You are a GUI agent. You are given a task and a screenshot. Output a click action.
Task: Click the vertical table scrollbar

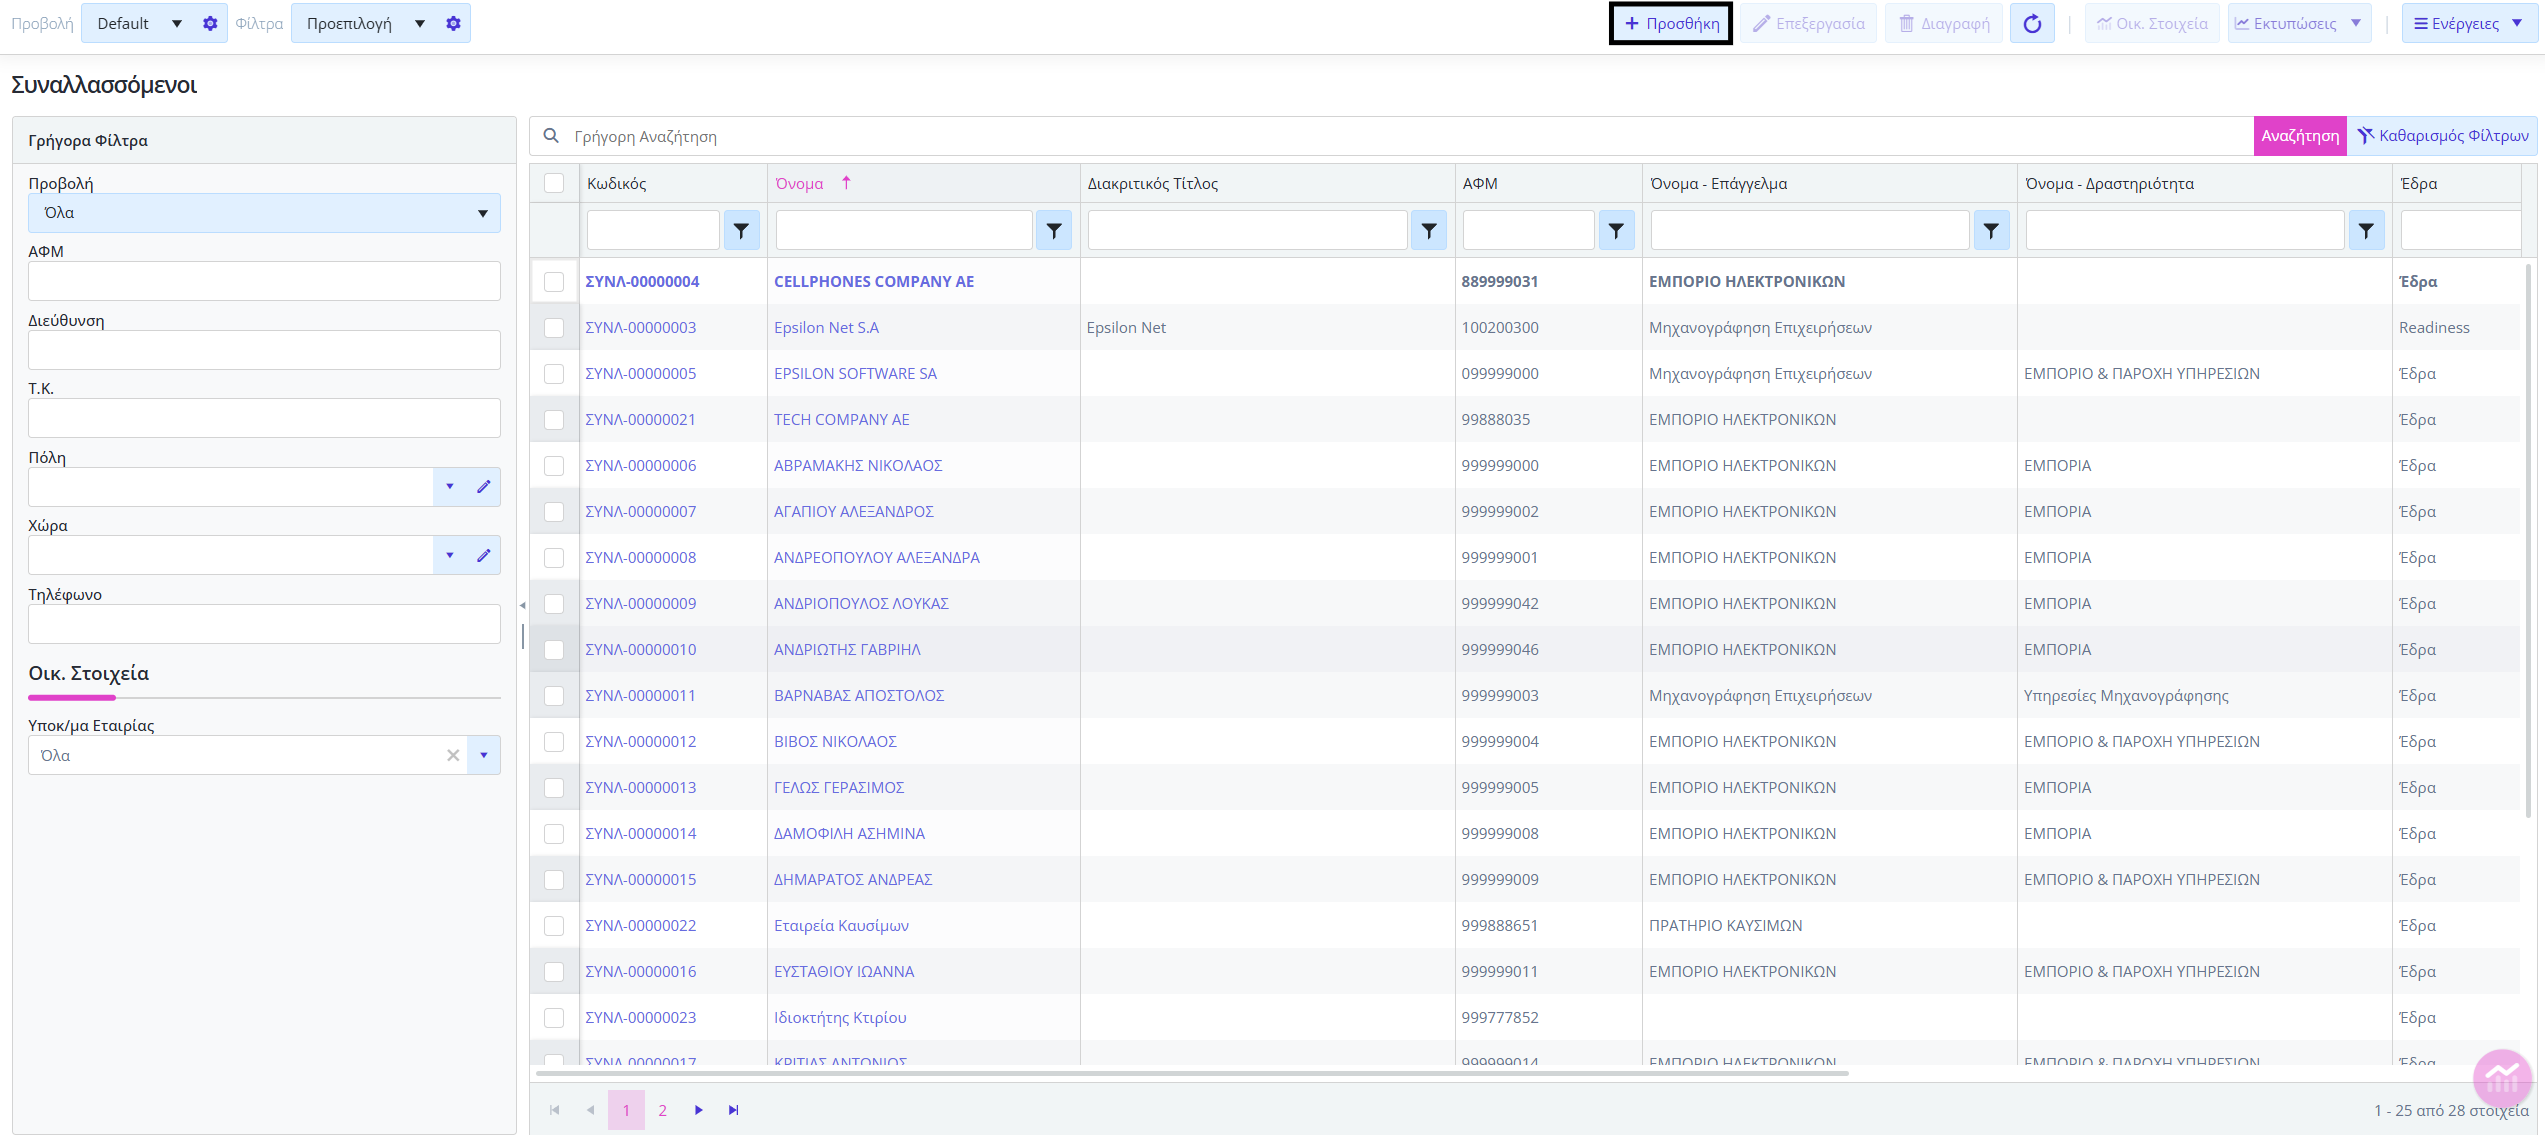pos(2529,540)
